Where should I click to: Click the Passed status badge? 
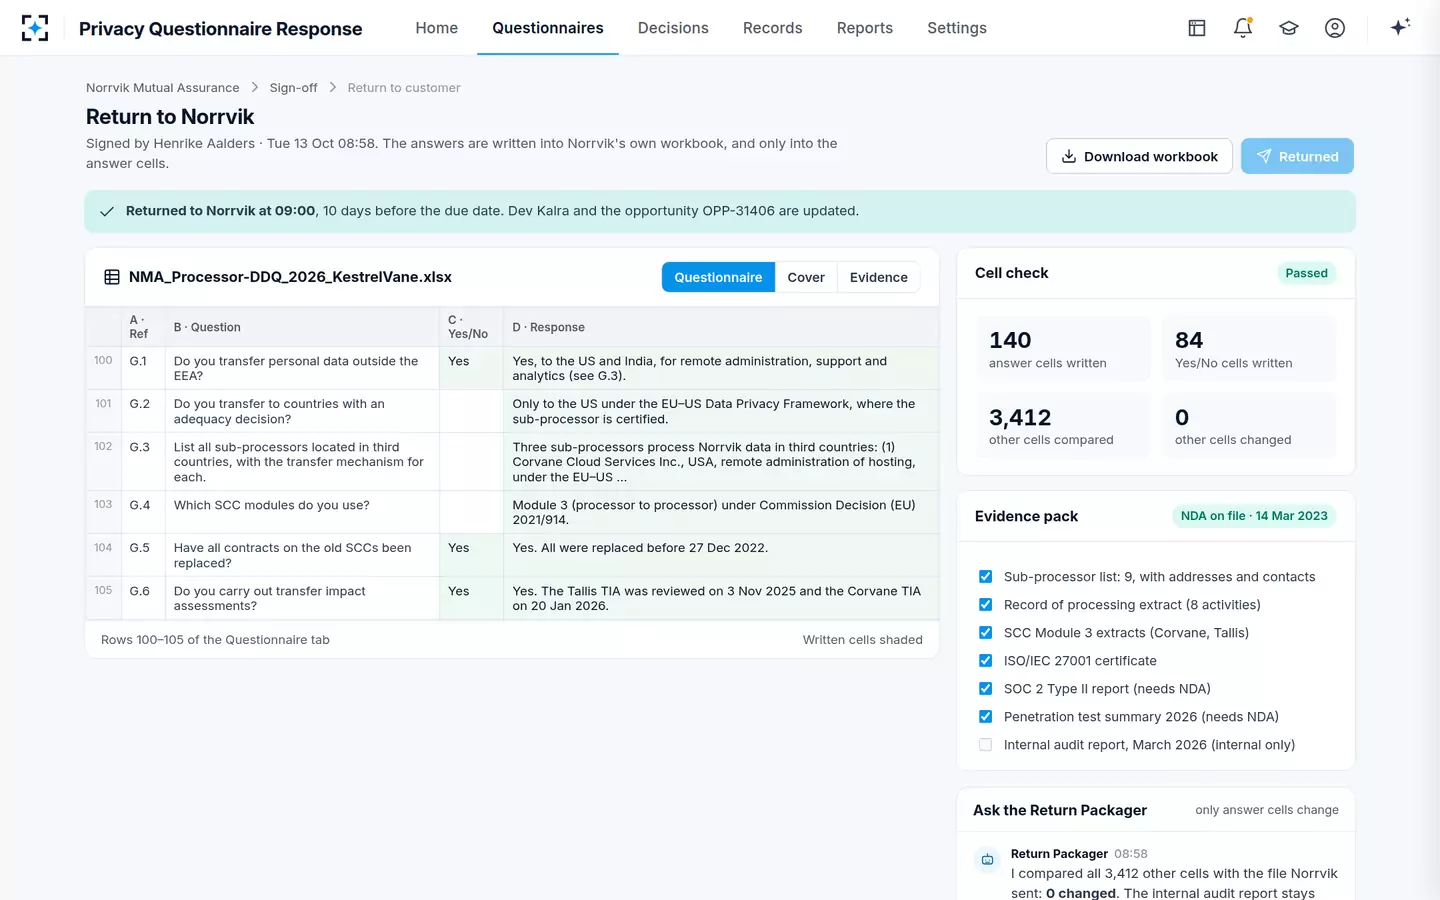[x=1306, y=273]
